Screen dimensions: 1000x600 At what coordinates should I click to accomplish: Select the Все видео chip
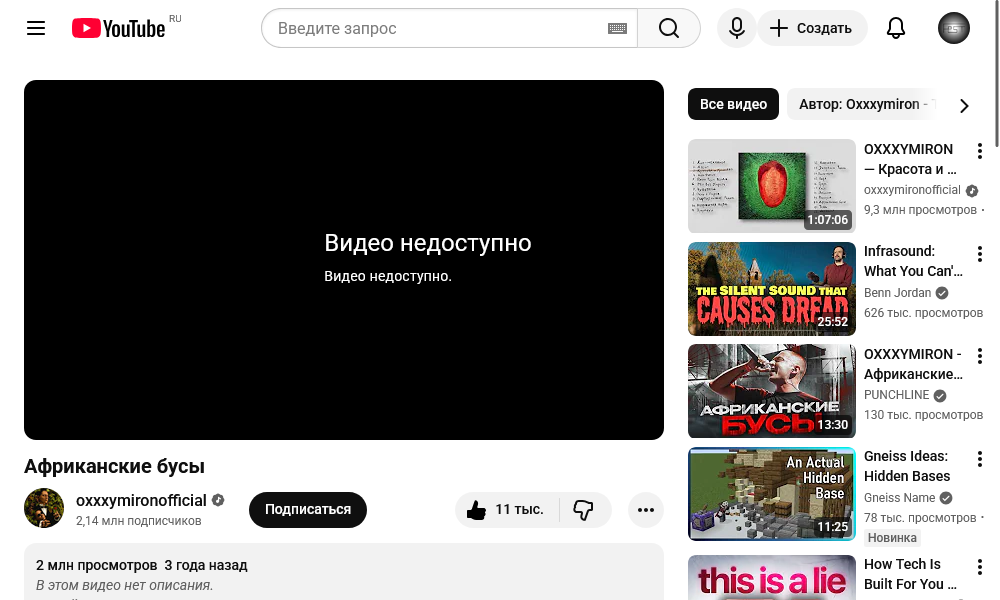click(x=733, y=104)
